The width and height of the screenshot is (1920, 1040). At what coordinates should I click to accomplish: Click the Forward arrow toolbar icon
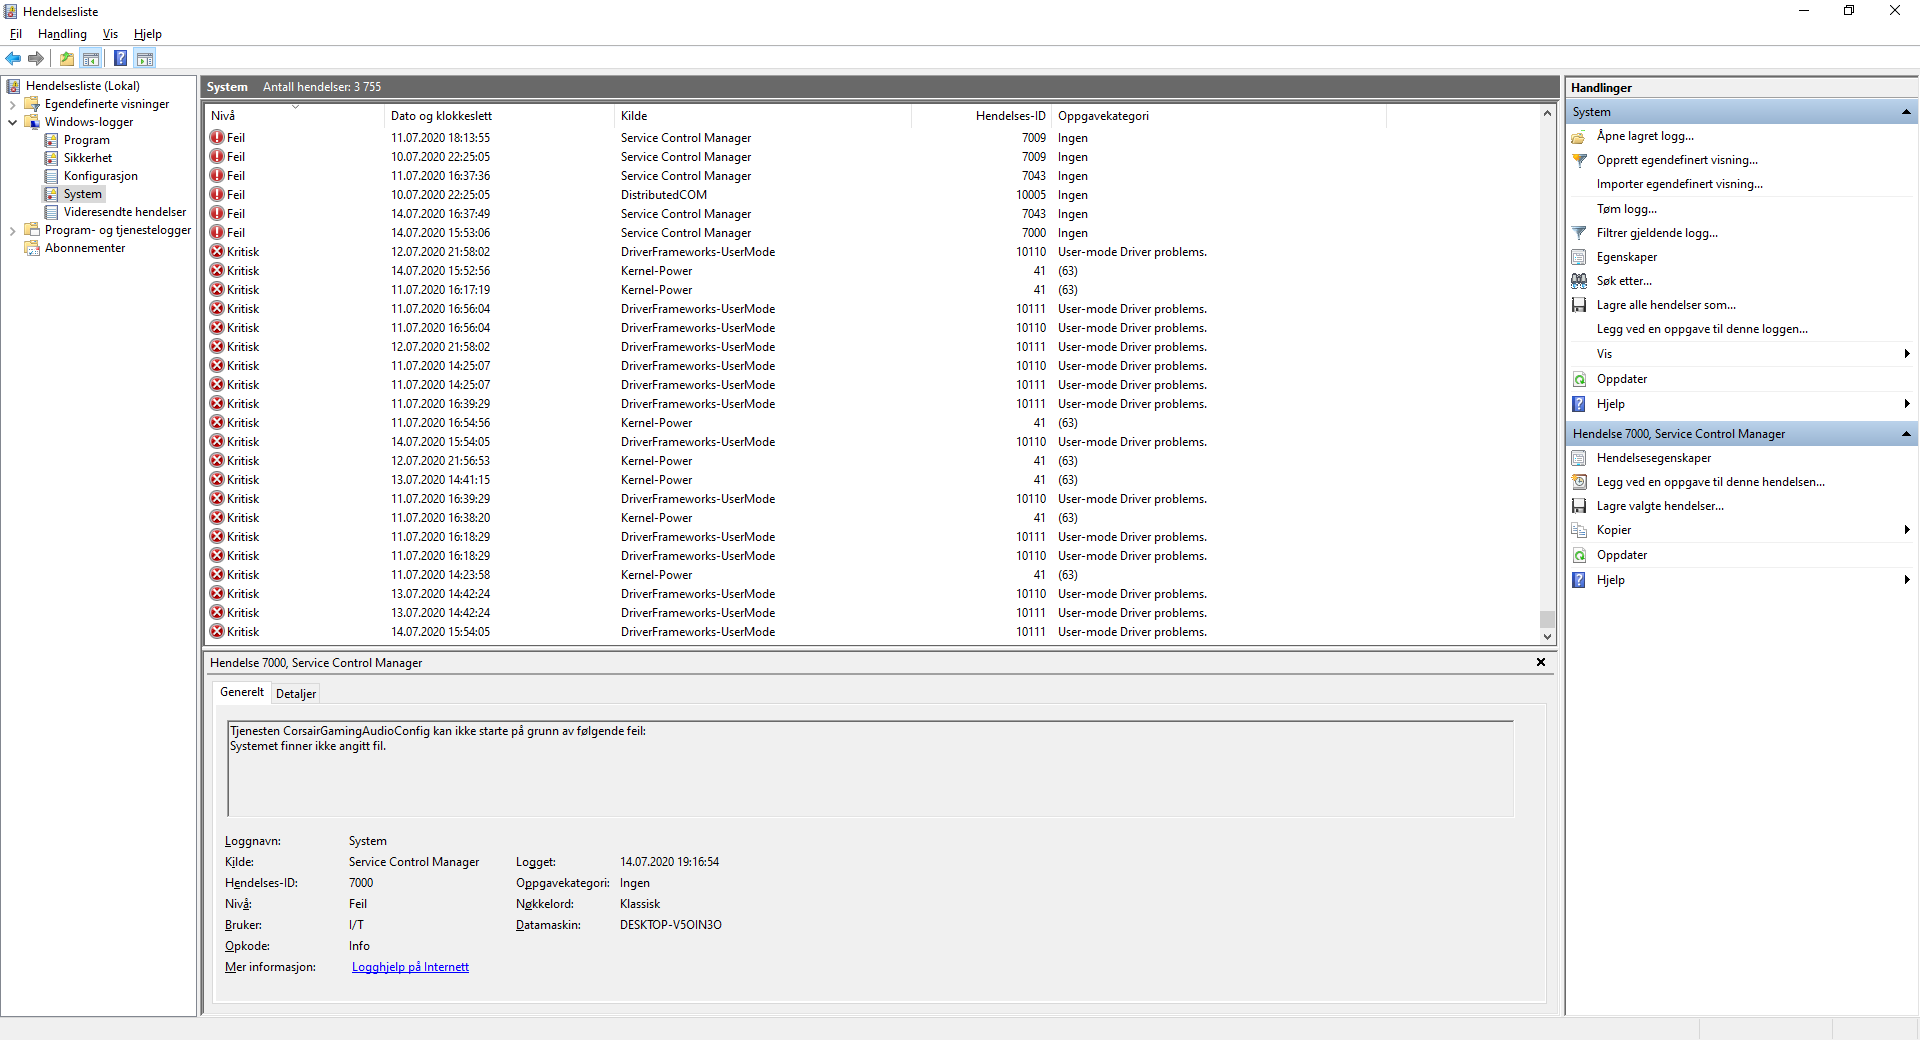coord(36,58)
